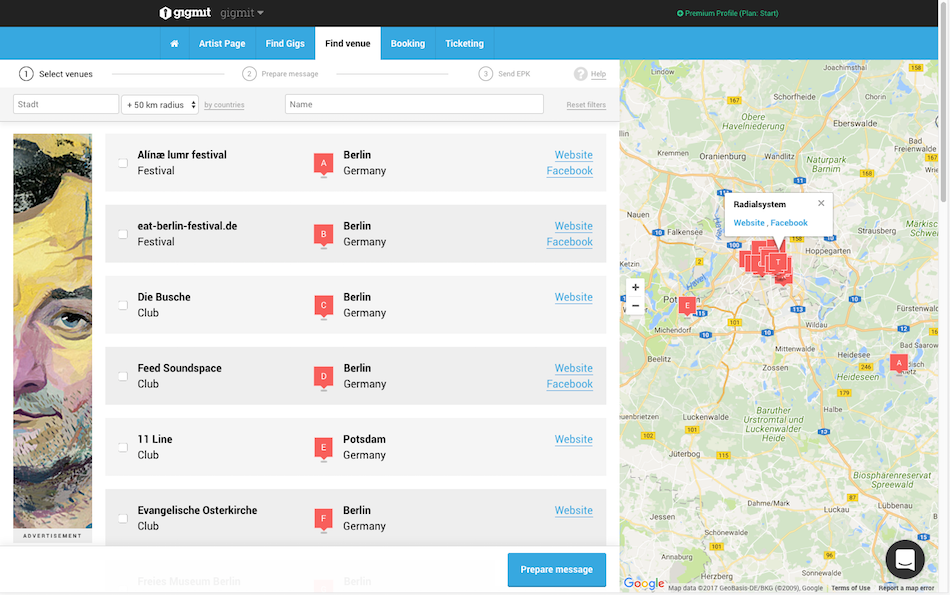Close the Radialsystem map popup
Viewport: 950px width, 595px height.
[821, 204]
